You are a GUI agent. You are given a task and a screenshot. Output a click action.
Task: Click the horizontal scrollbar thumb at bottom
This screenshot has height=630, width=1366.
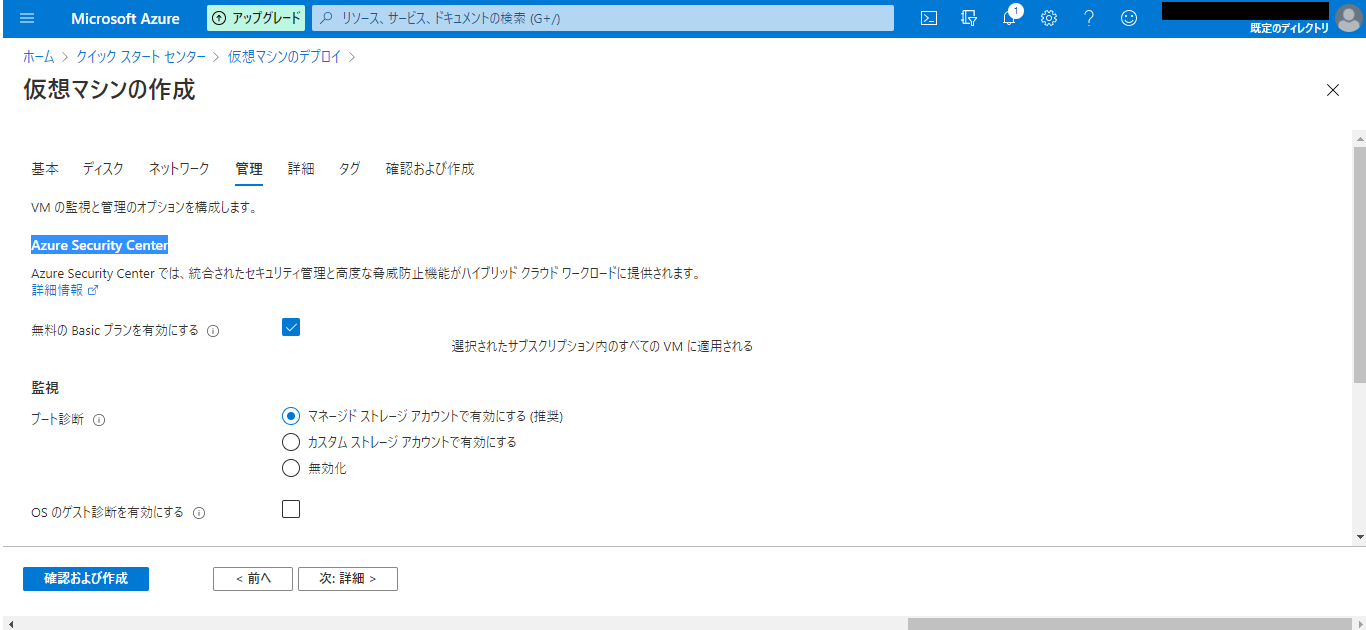coord(1130,624)
